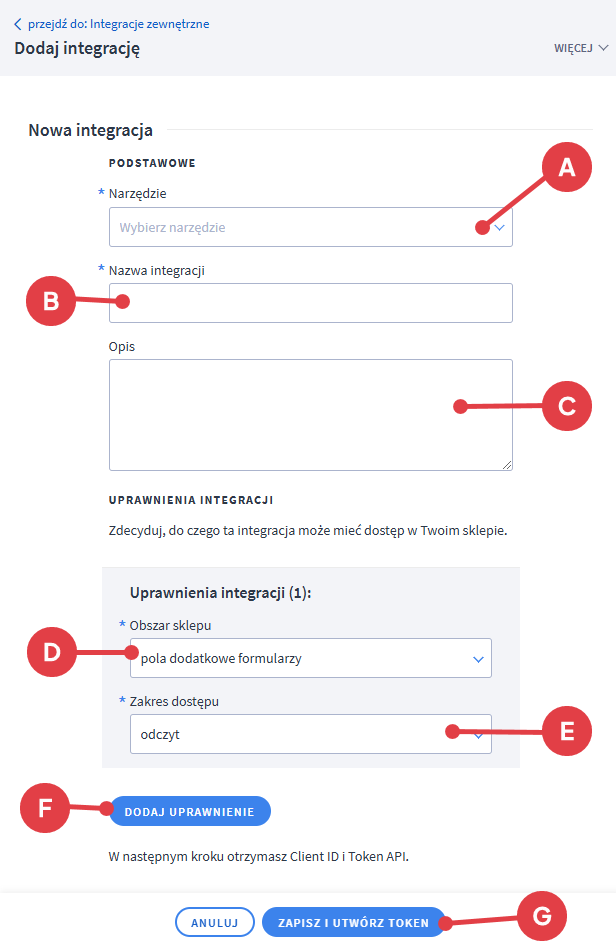
Task: Click the red marker labeled A
Action: click(567, 169)
